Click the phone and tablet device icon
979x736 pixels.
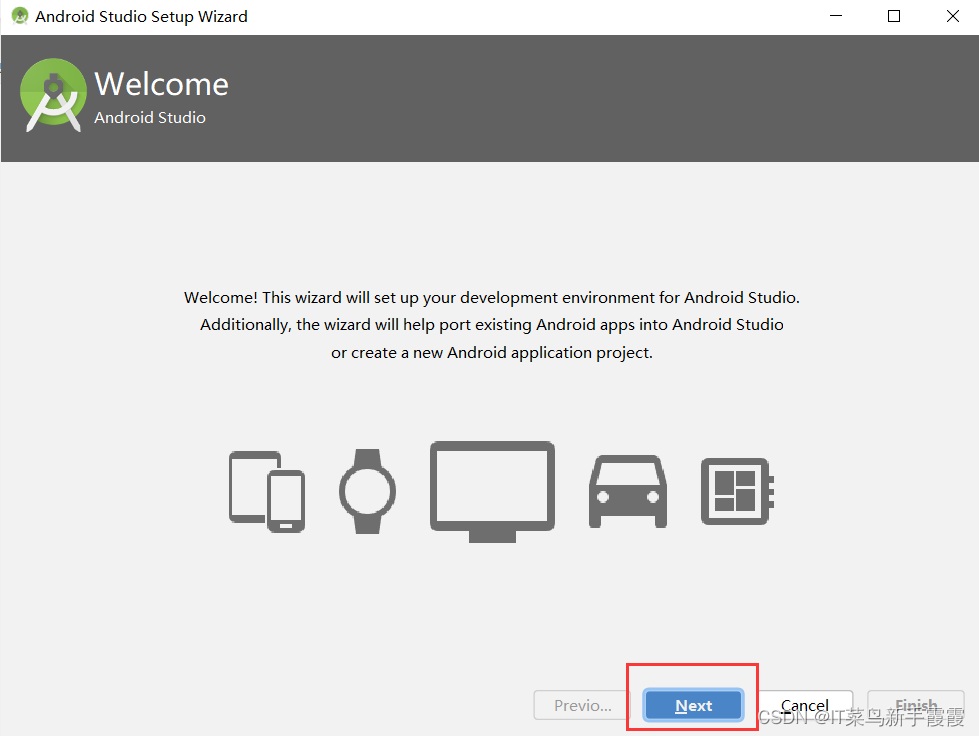(267, 491)
